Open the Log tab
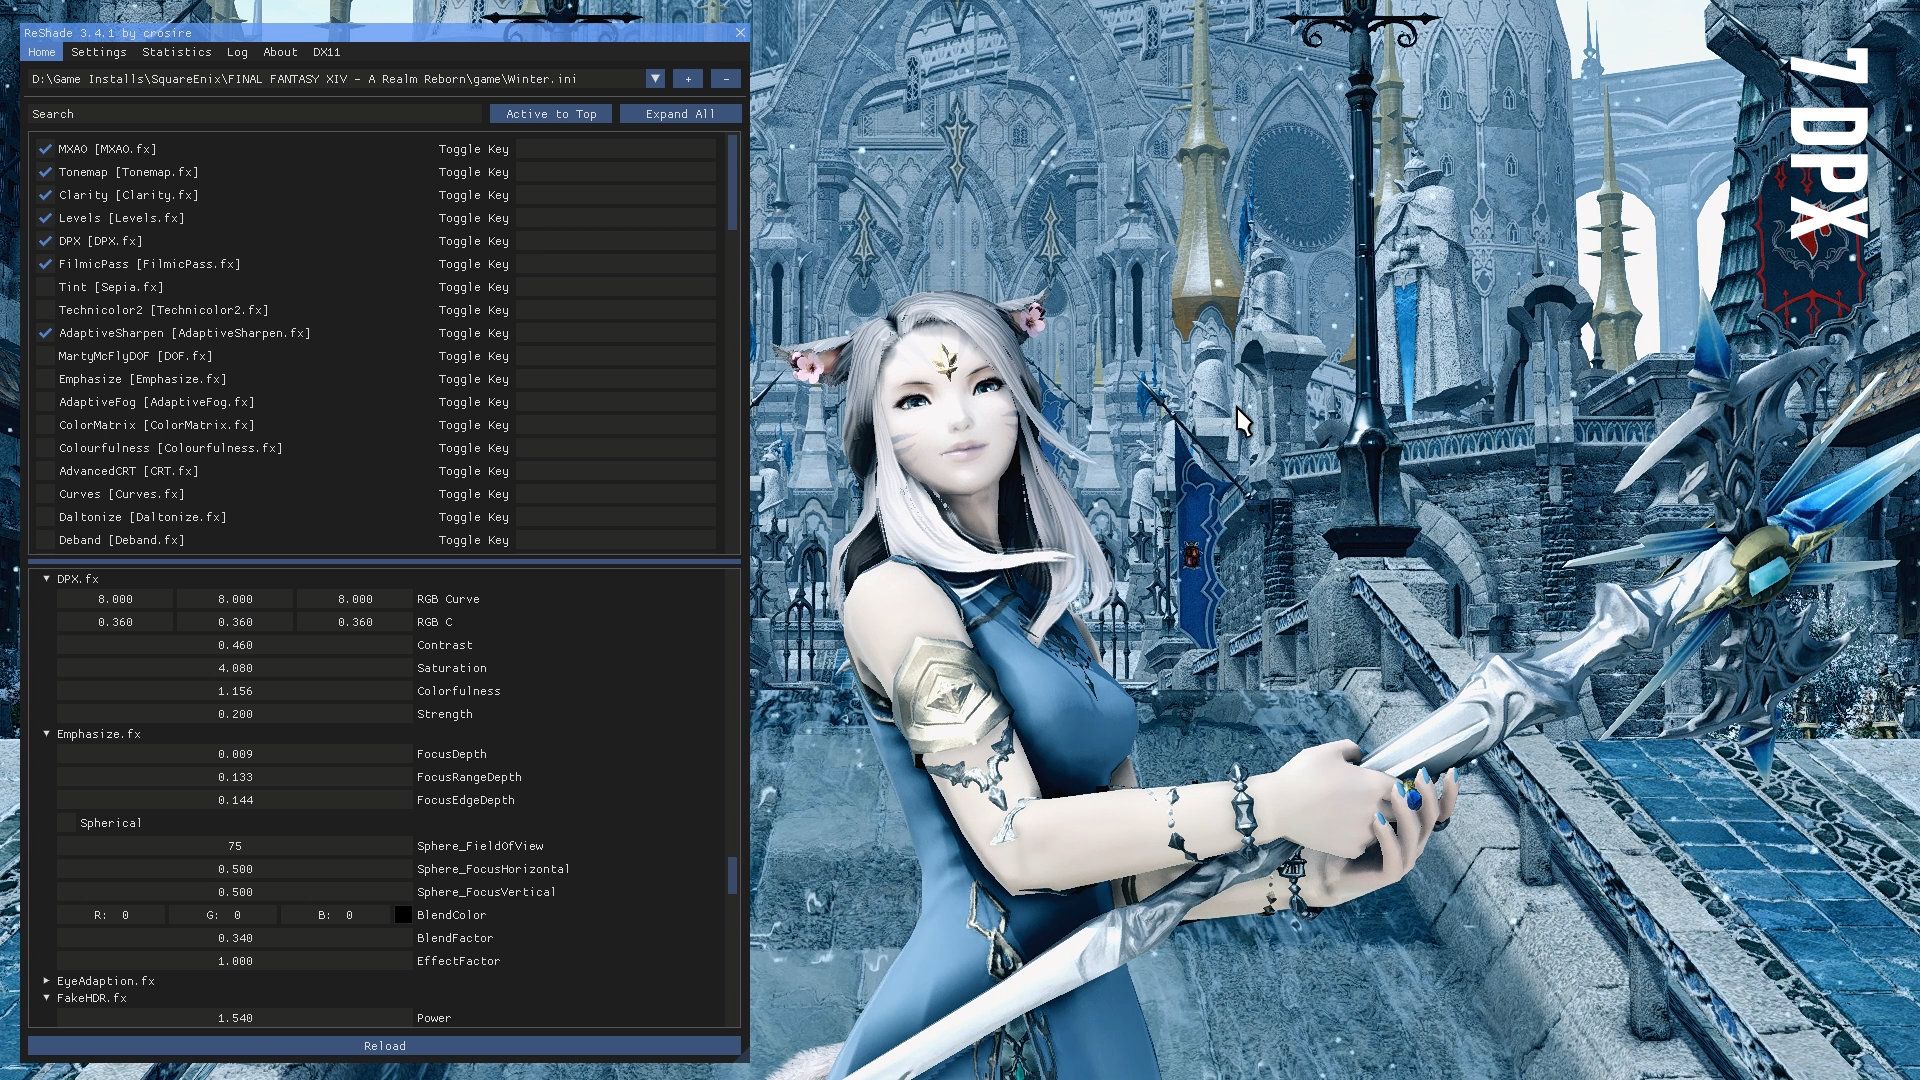 [x=237, y=52]
